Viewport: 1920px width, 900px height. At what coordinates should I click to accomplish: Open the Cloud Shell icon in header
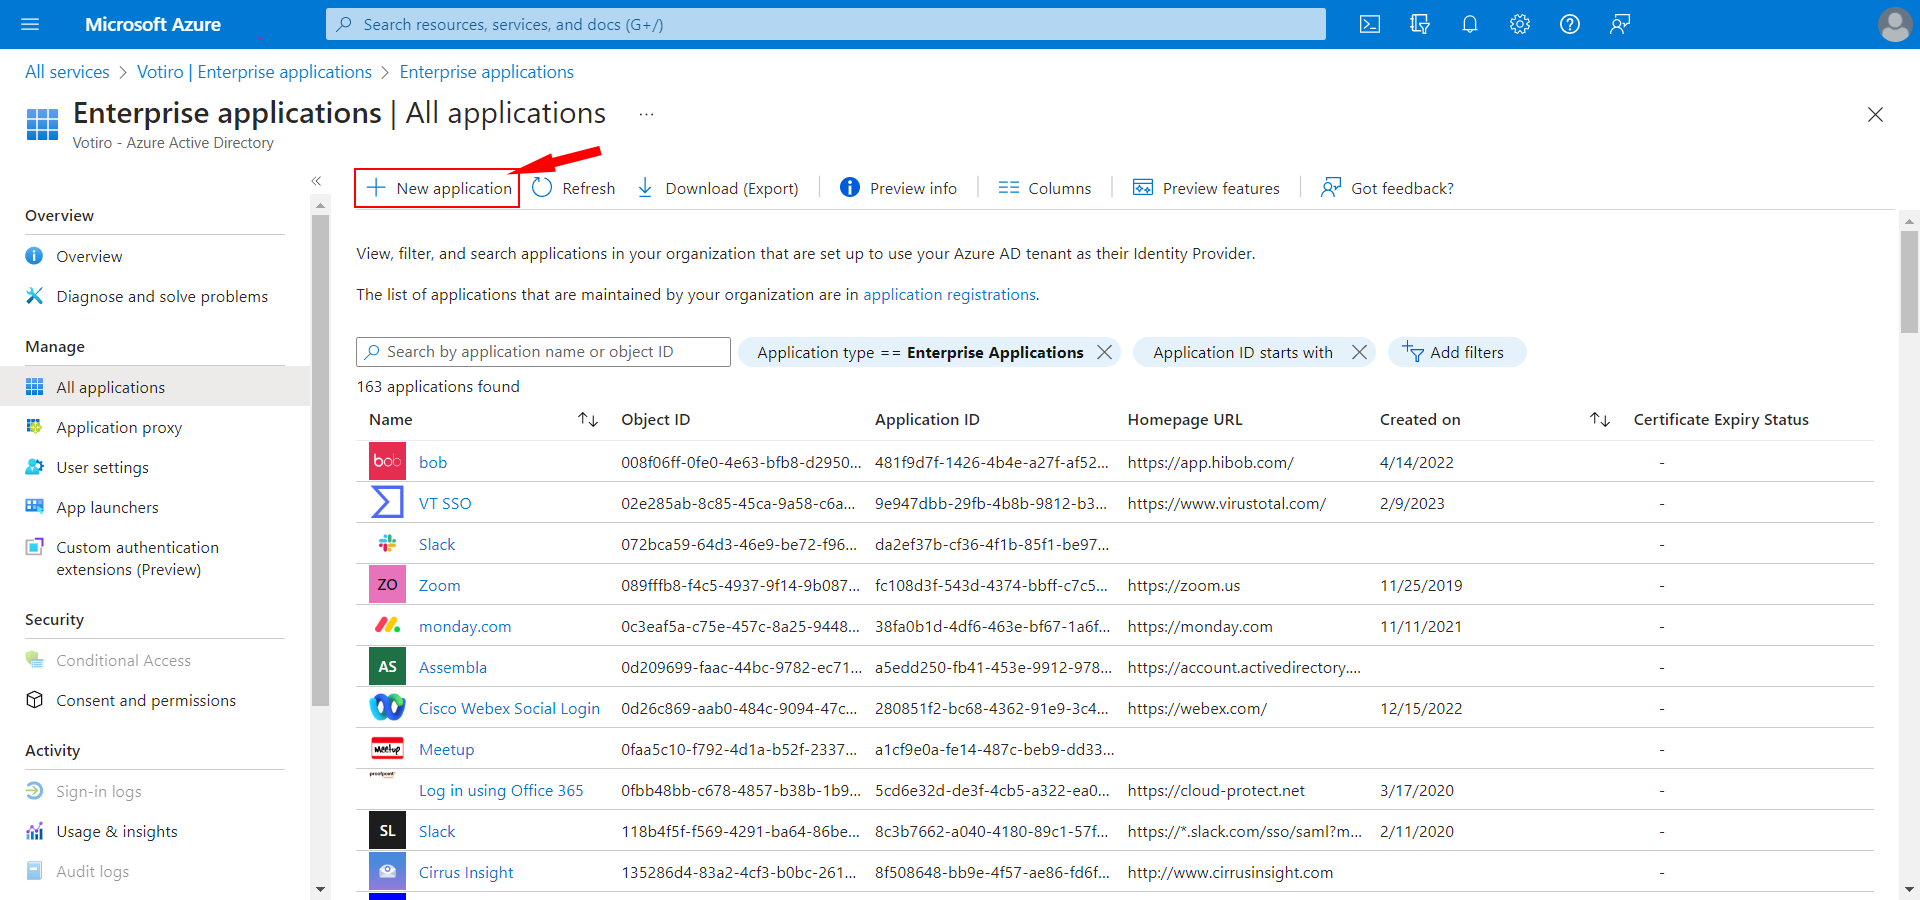coord(1370,24)
